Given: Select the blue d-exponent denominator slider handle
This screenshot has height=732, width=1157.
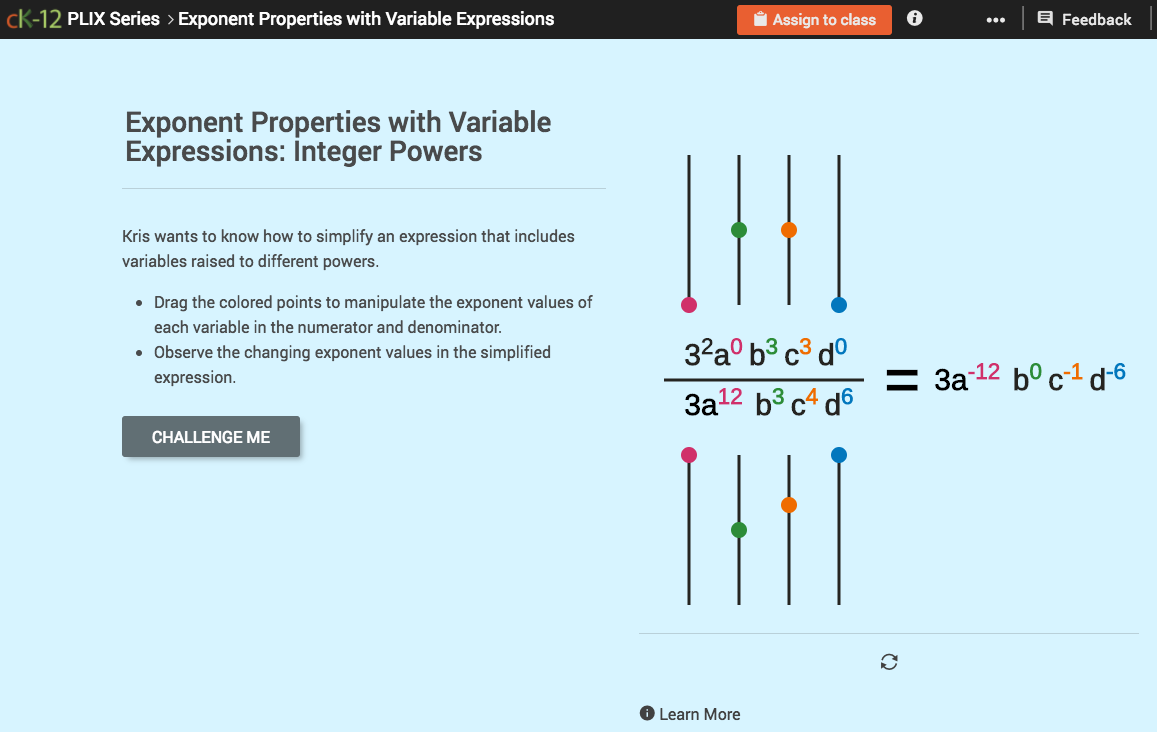Looking at the screenshot, I should pos(838,454).
